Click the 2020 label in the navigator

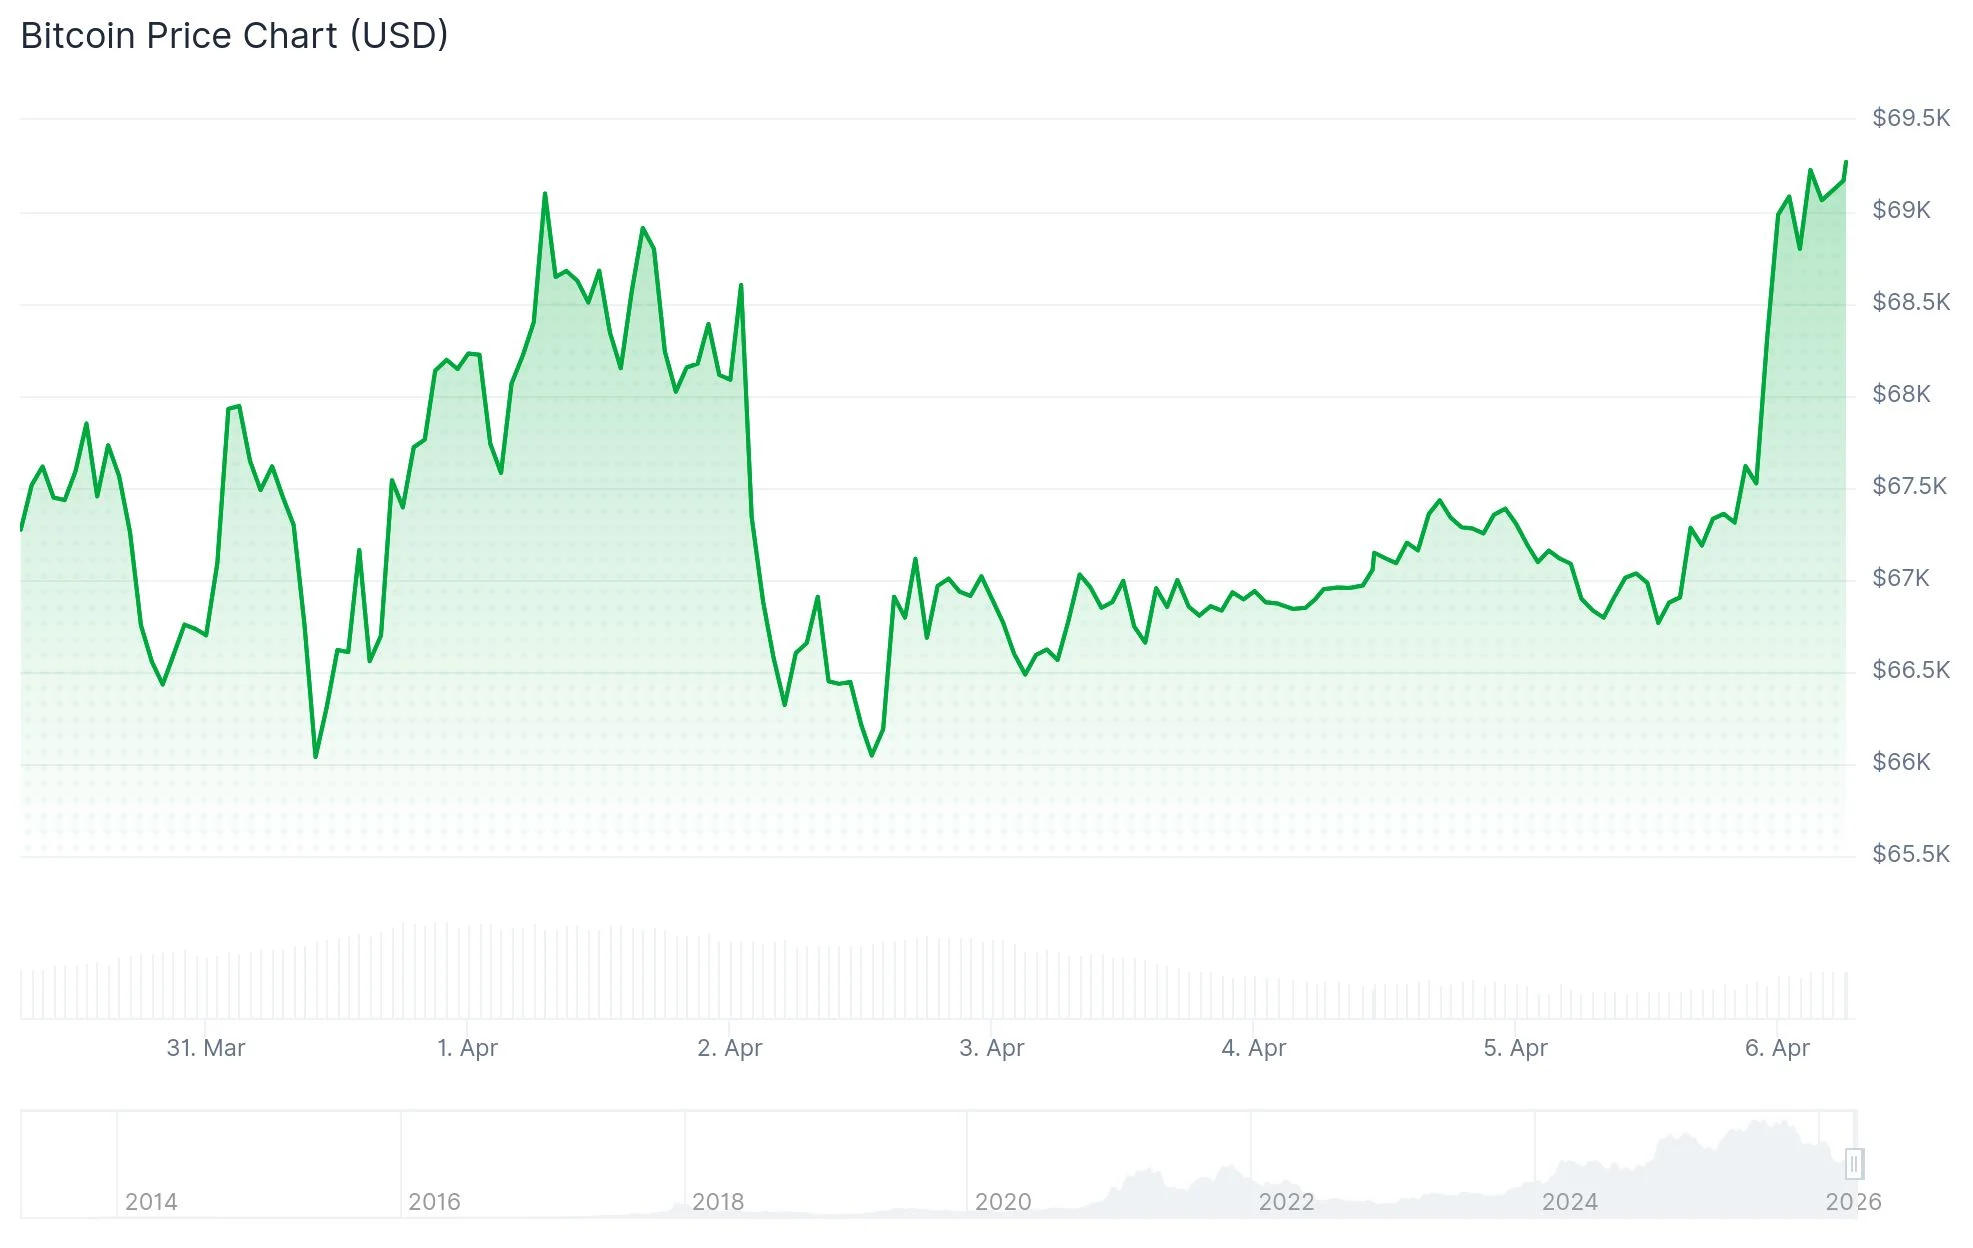pos(1003,1202)
